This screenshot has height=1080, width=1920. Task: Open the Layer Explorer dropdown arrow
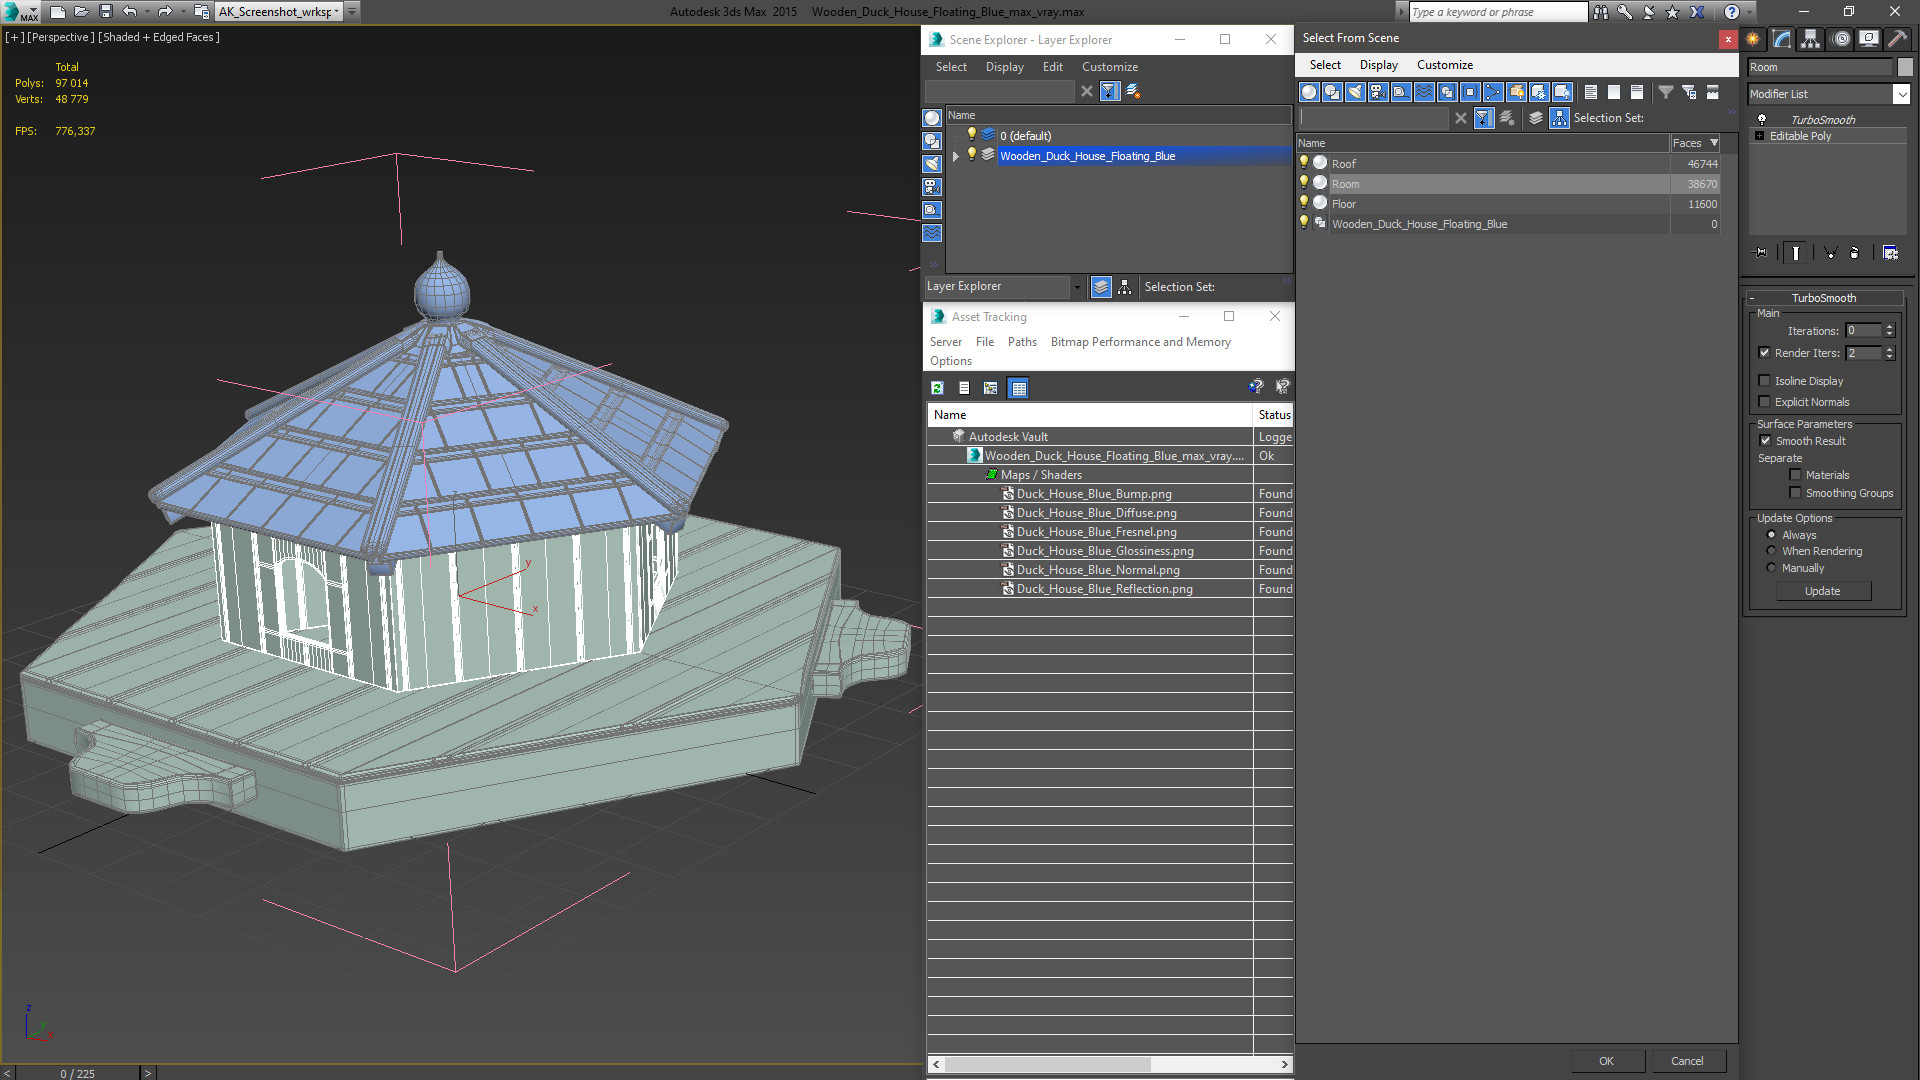point(1077,287)
